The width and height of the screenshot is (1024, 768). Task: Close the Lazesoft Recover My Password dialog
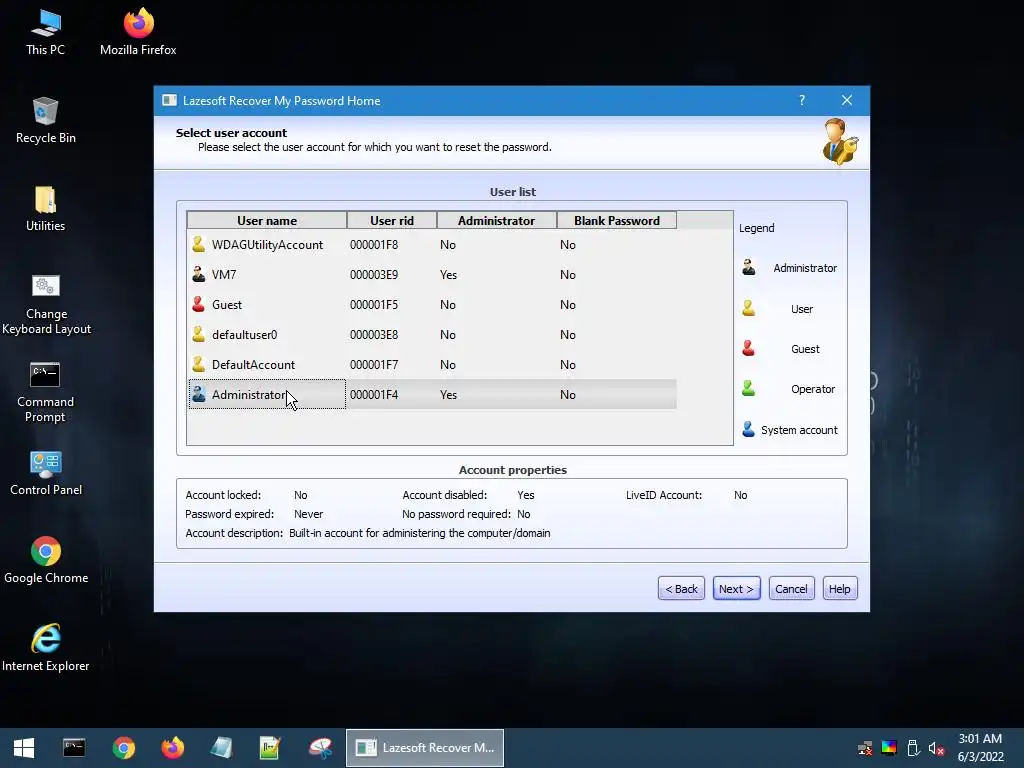click(847, 101)
